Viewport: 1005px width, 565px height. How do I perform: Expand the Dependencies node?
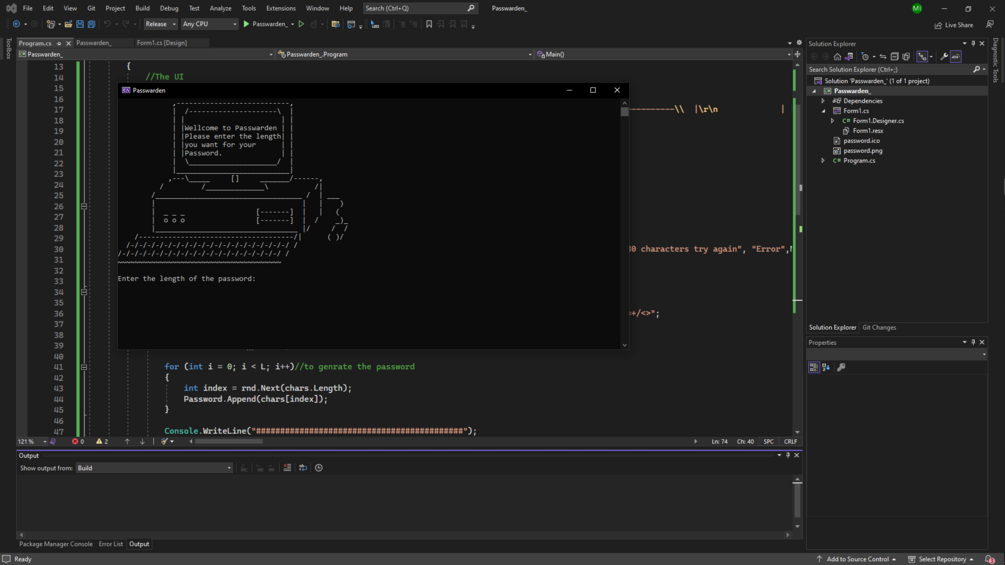point(823,101)
